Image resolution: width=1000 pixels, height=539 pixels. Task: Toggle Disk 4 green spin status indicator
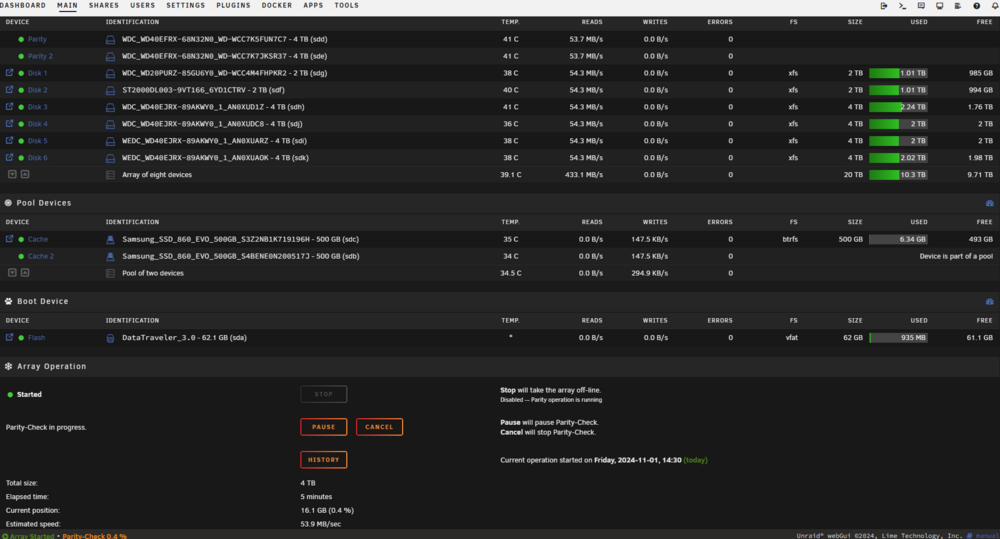coord(21,124)
